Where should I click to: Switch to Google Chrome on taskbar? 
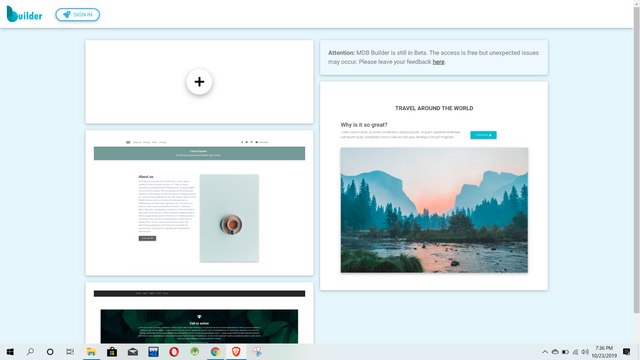[215, 352]
